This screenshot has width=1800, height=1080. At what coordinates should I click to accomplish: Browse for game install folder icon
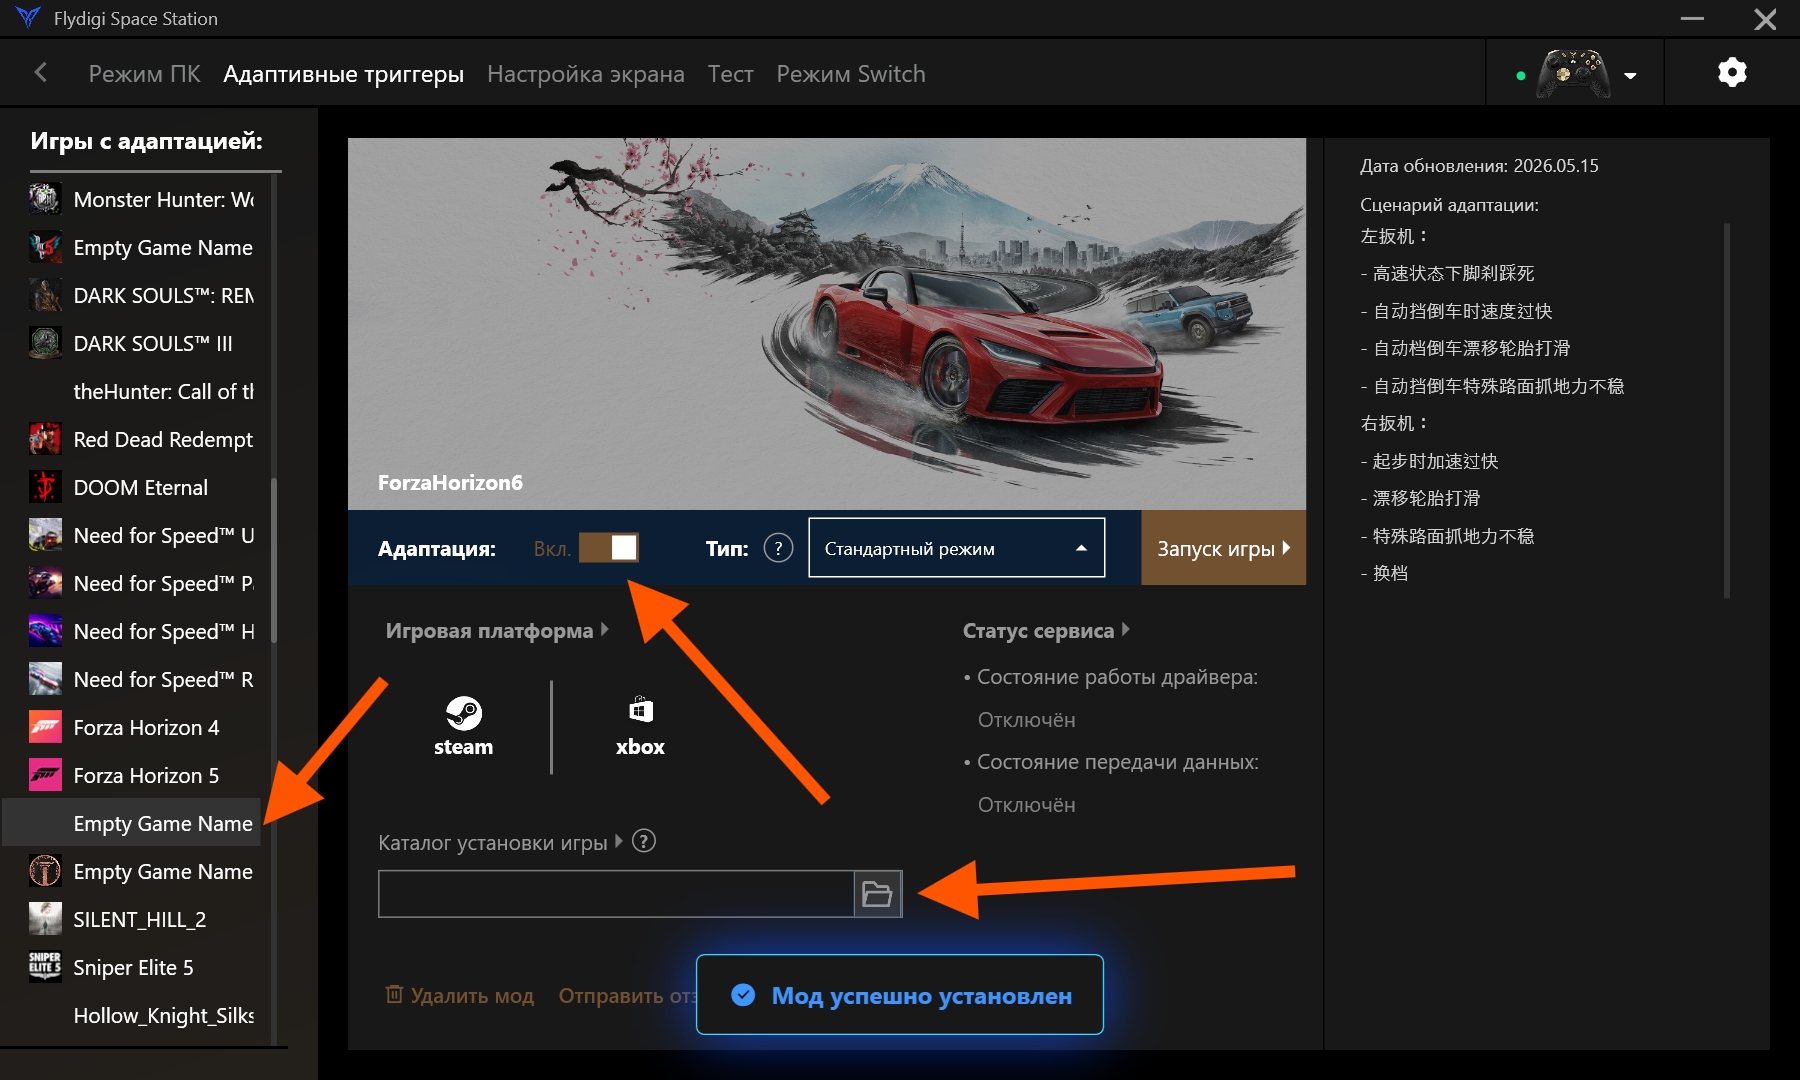[877, 894]
